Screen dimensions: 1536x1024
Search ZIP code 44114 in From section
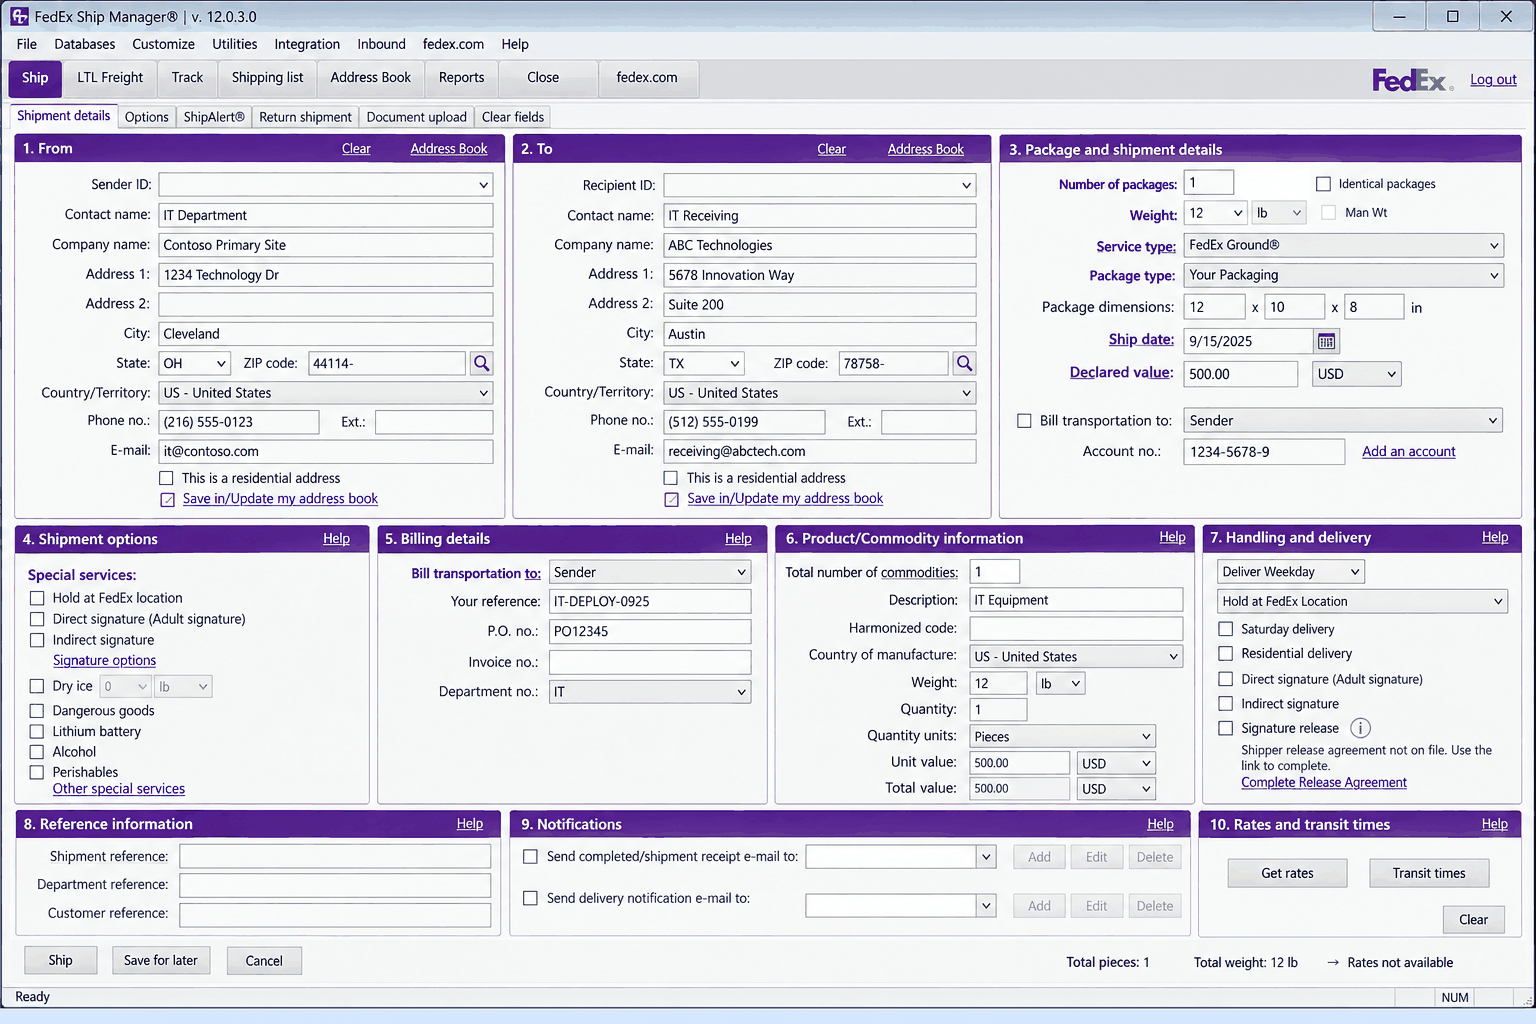(x=482, y=363)
